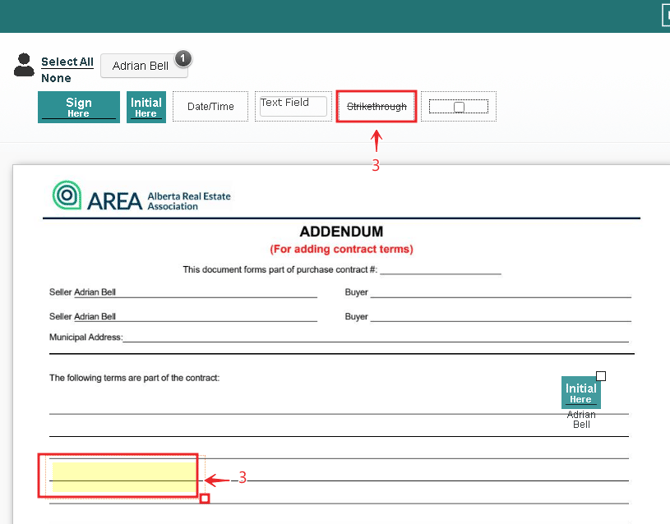Select the checkbox field tool

tap(458, 107)
